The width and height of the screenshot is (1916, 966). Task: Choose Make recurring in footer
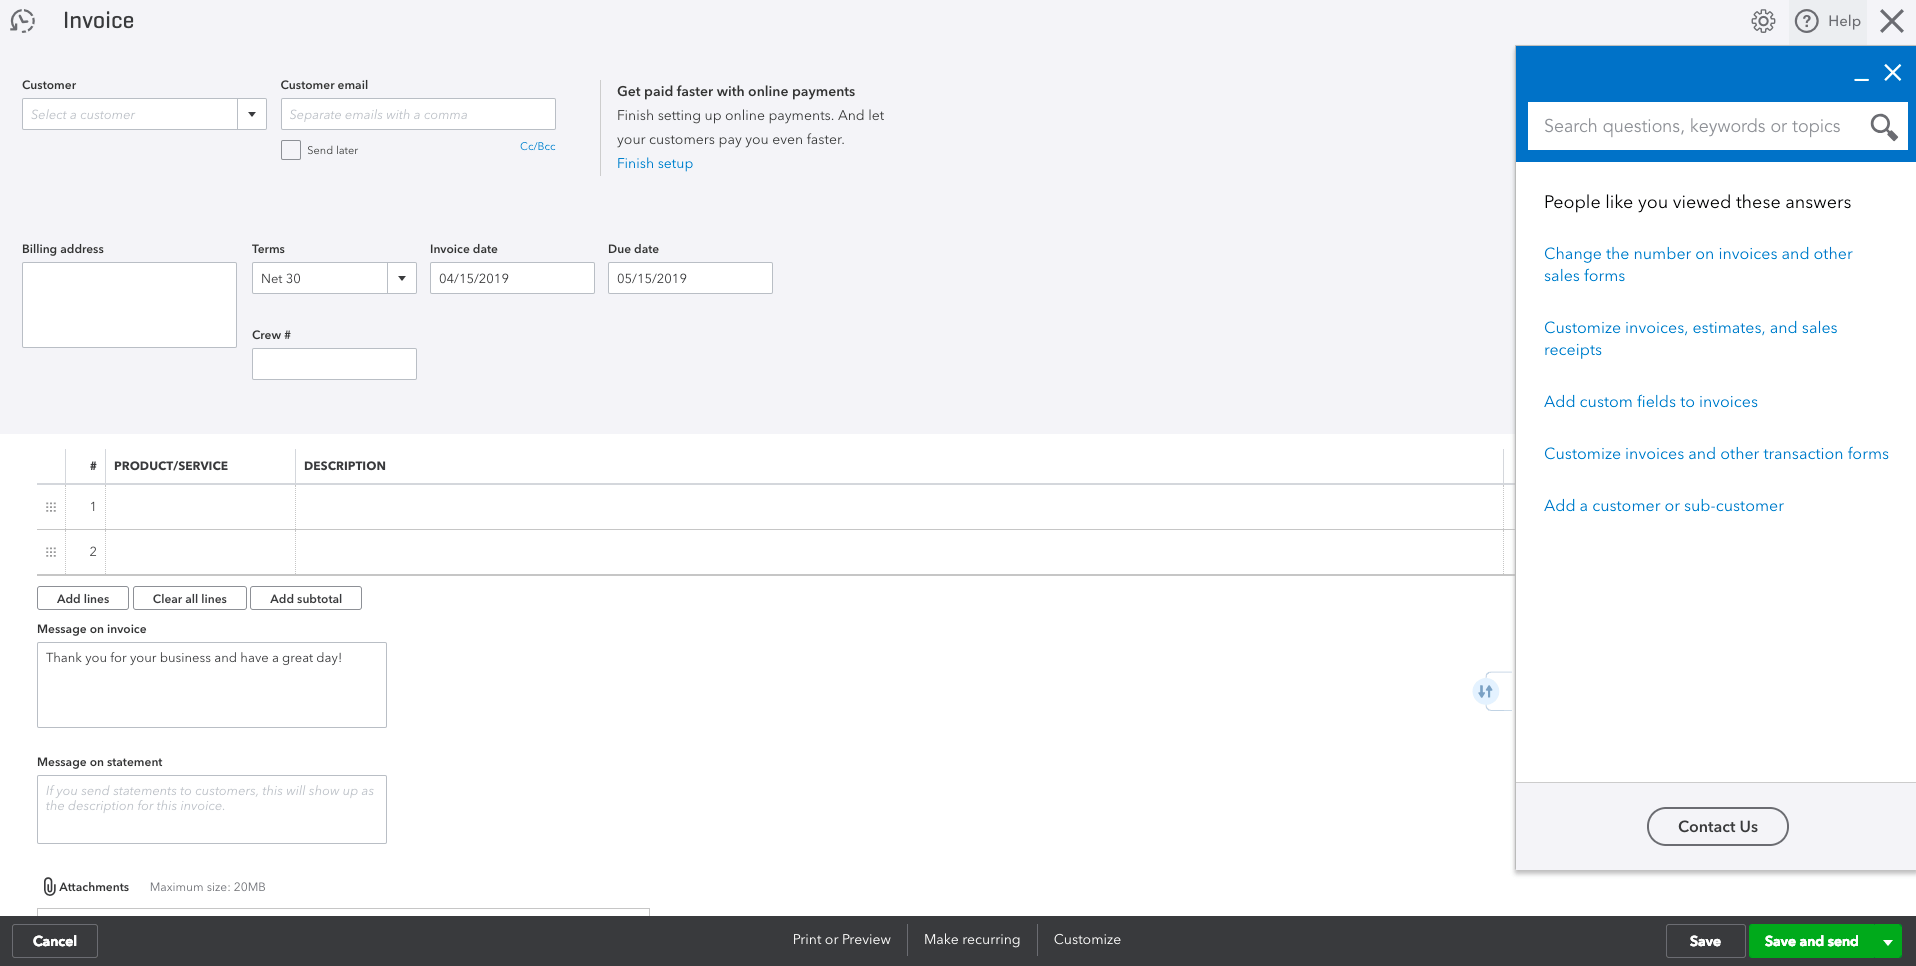coord(972,939)
